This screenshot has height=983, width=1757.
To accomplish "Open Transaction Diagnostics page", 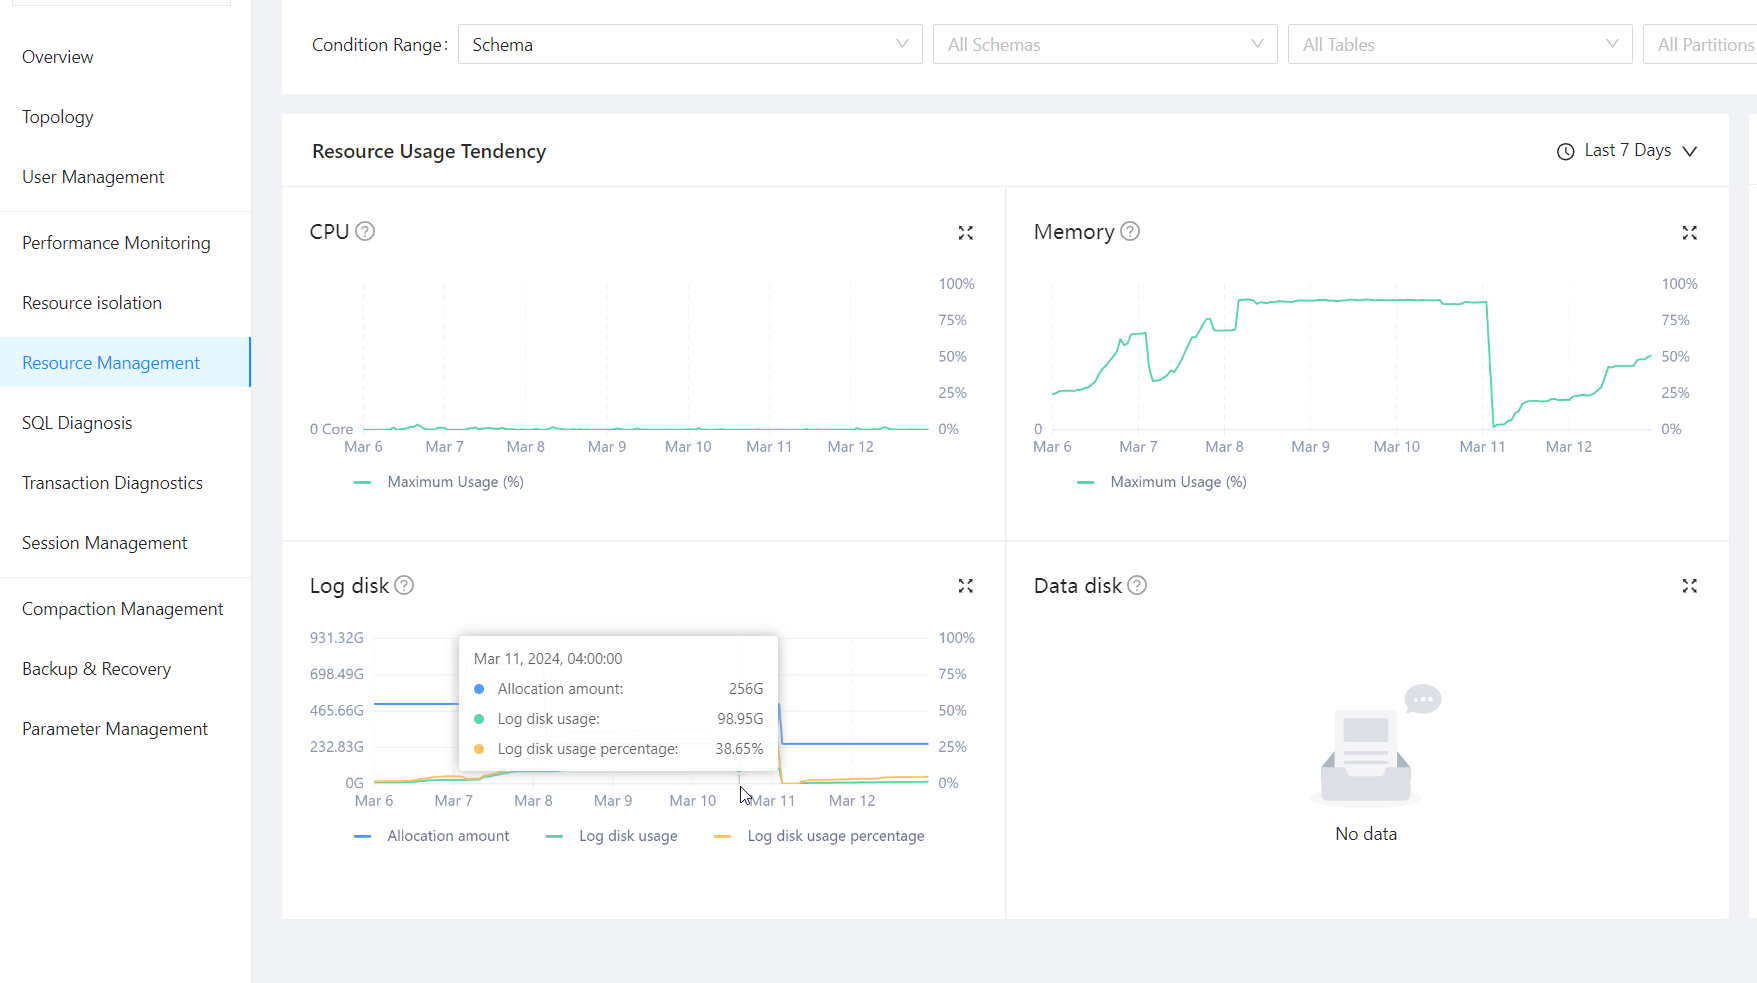I will pos(125,483).
